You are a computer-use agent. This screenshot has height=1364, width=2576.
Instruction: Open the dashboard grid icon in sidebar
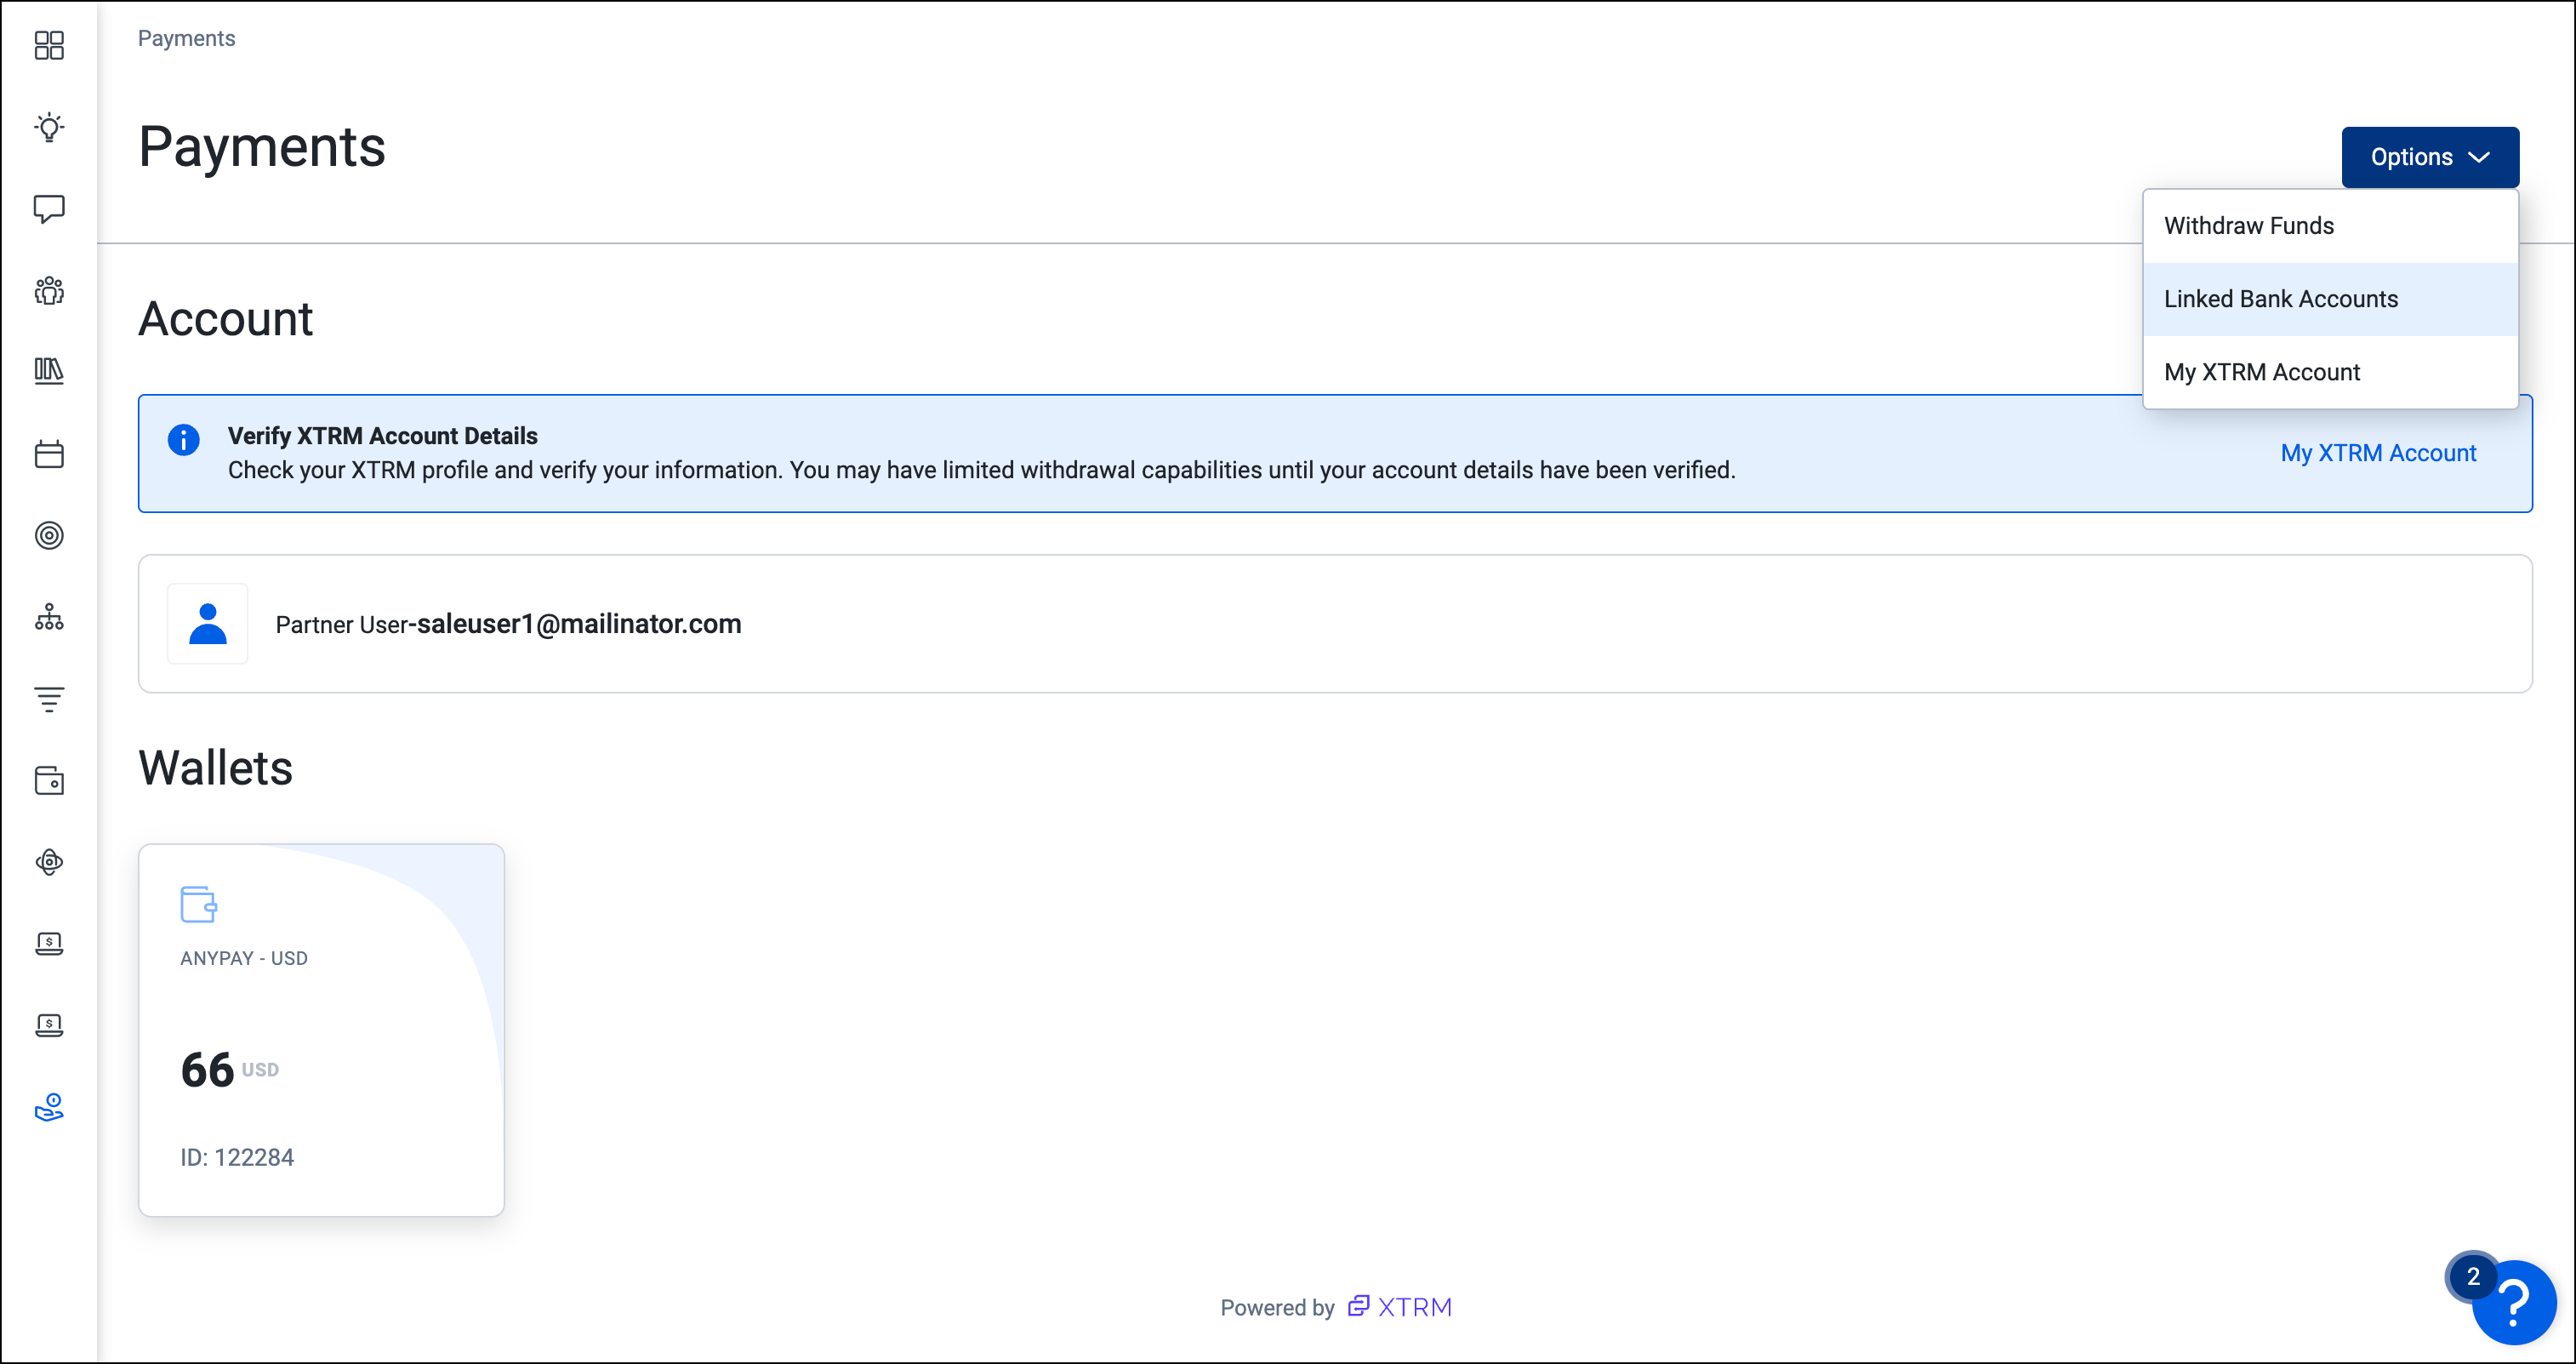point(49,45)
